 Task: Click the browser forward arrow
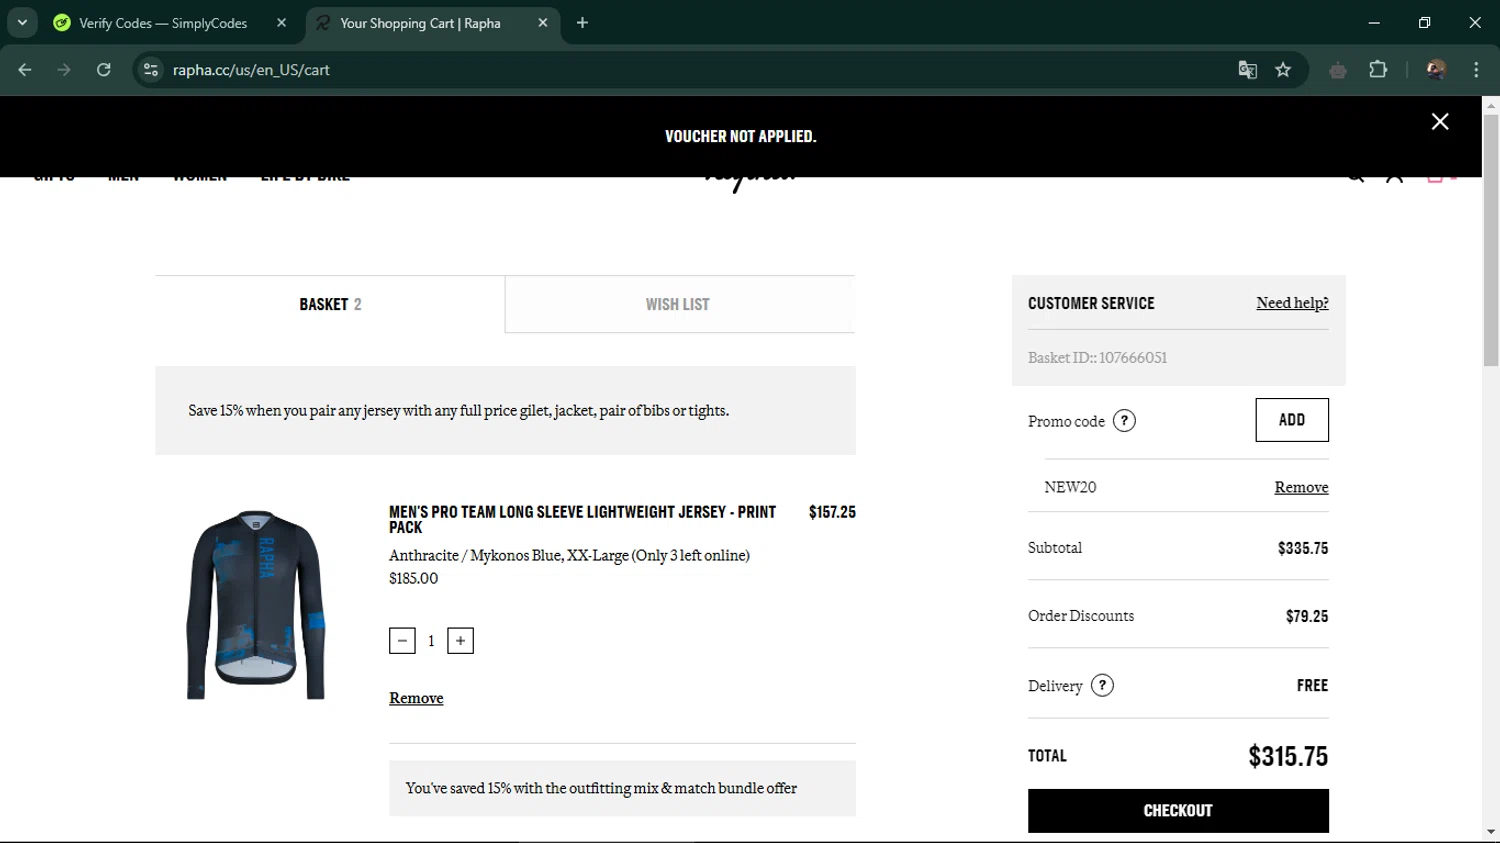64,70
